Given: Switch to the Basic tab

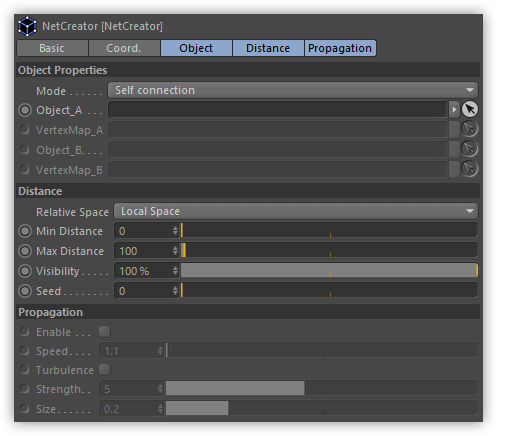Looking at the screenshot, I should point(52,48).
